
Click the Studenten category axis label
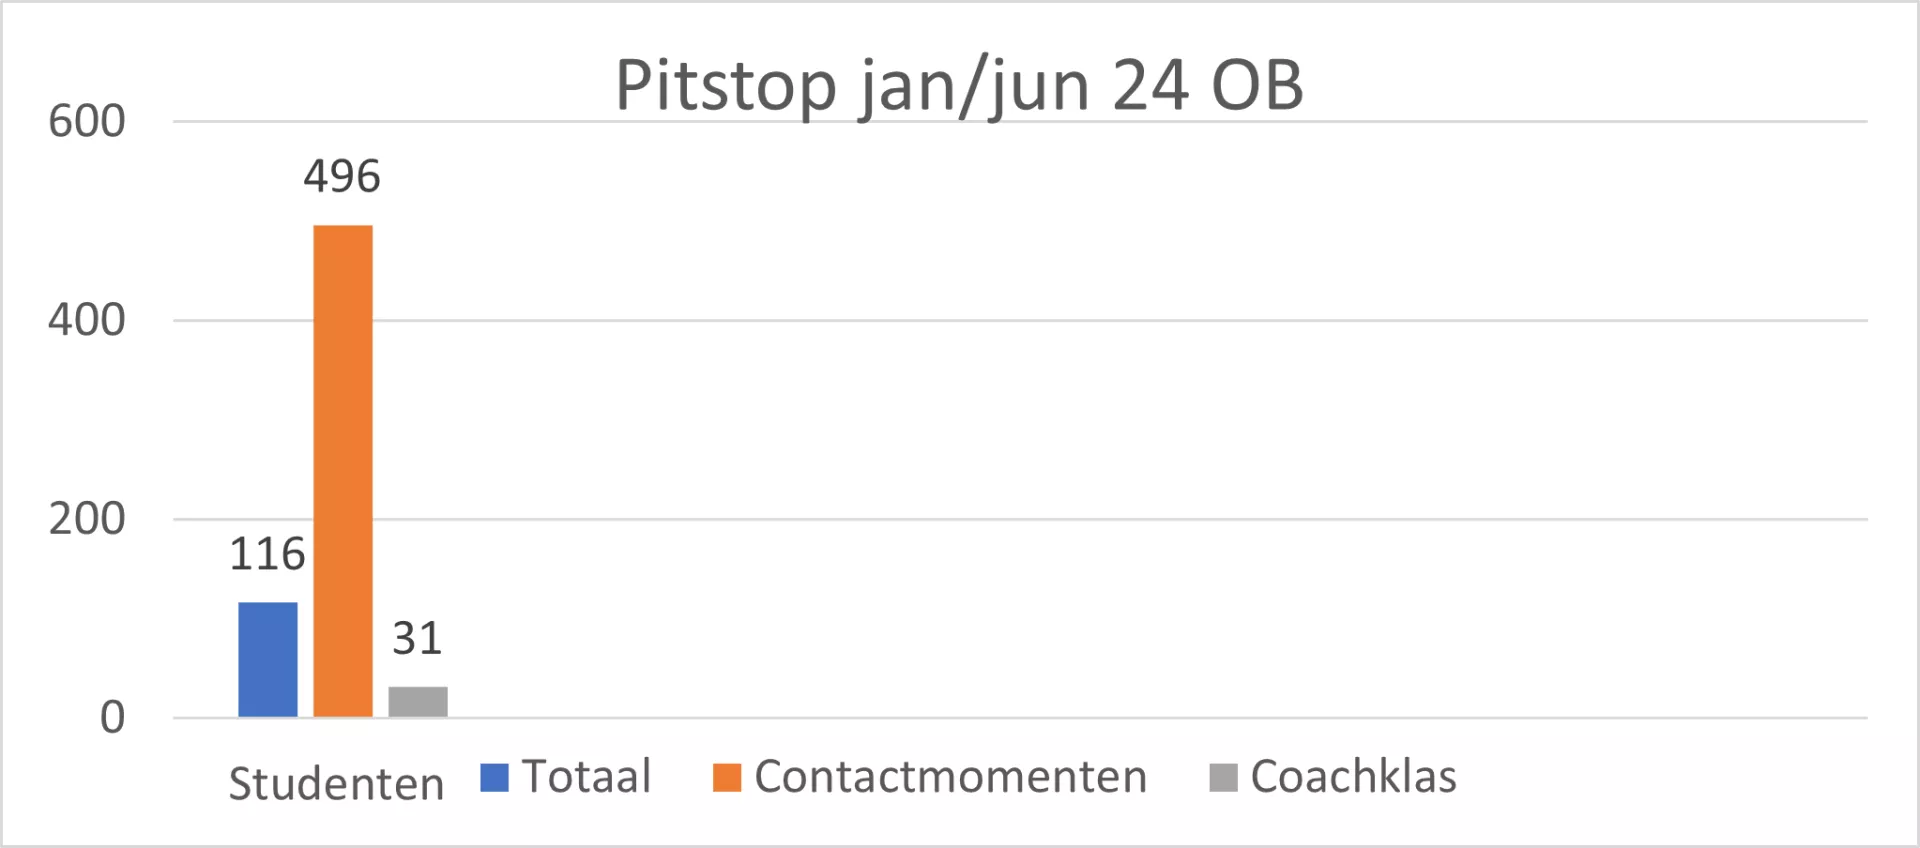[x=336, y=783]
